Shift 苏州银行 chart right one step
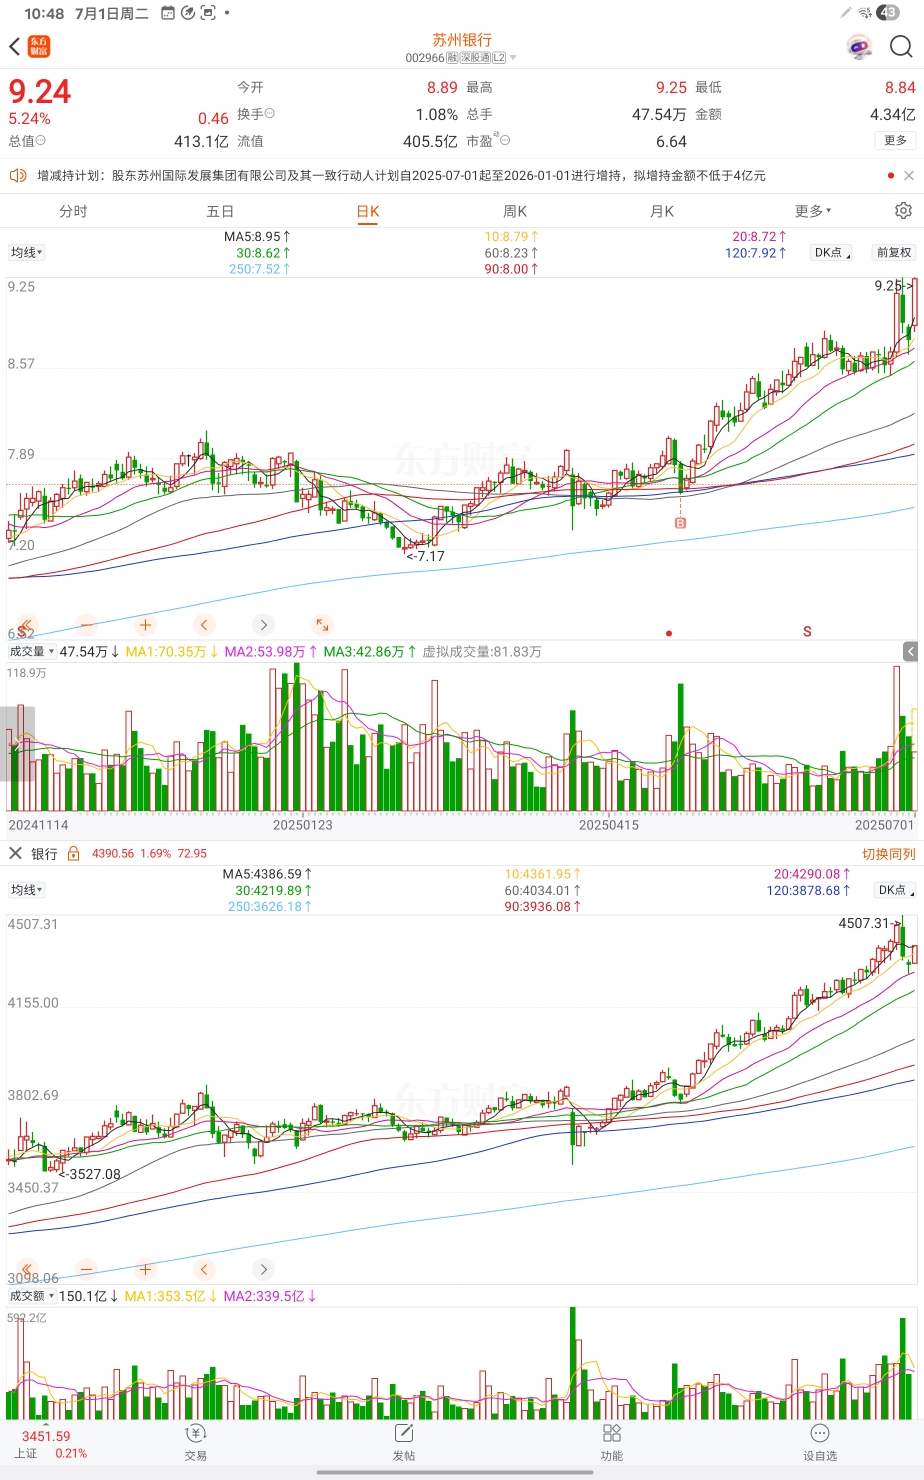Screen dimensions: 924x1480 click(263, 625)
